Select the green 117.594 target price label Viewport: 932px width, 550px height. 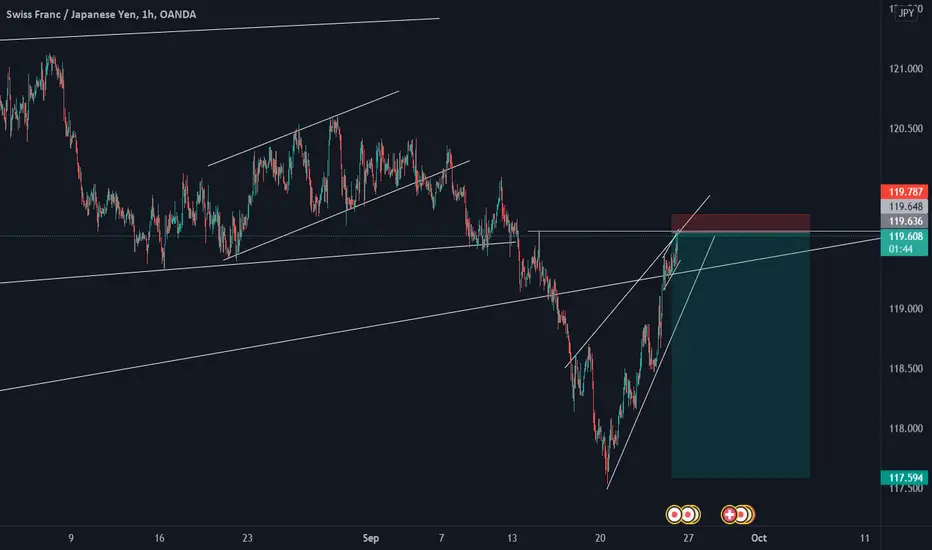(904, 477)
